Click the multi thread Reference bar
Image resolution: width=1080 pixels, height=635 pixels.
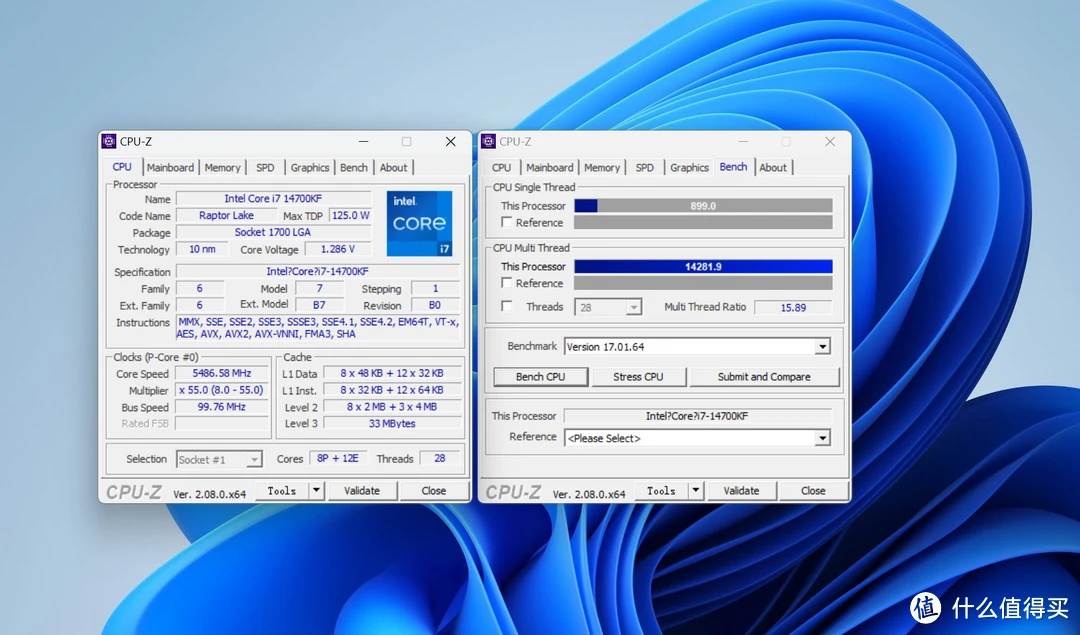(703, 283)
